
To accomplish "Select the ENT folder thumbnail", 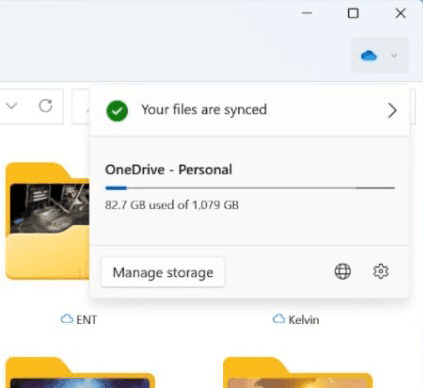I will 48,221.
